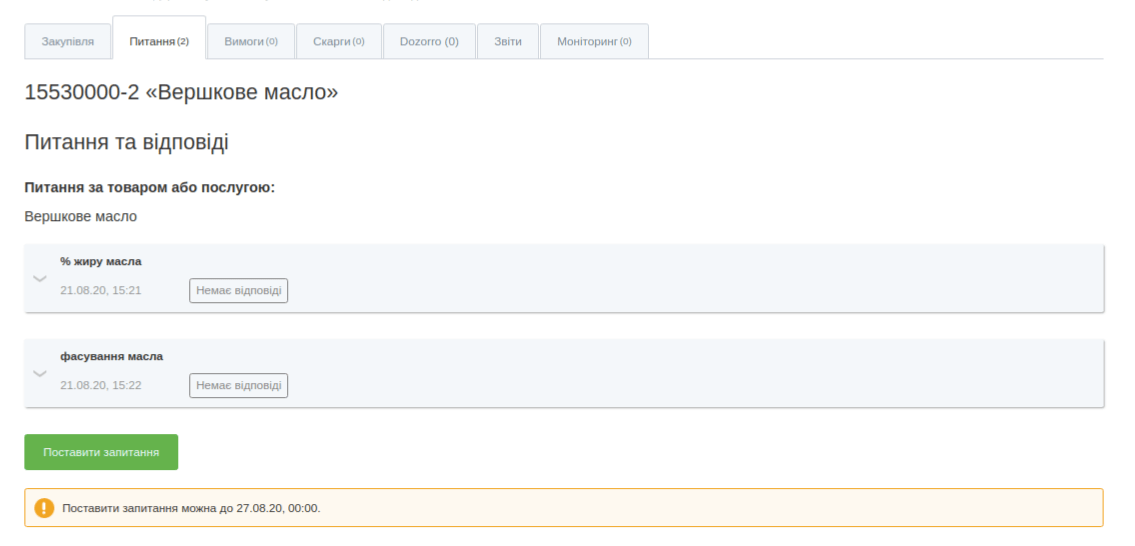The image size is (1135, 546).
Task: Switch to the Звіти tab
Action: [x=508, y=41]
